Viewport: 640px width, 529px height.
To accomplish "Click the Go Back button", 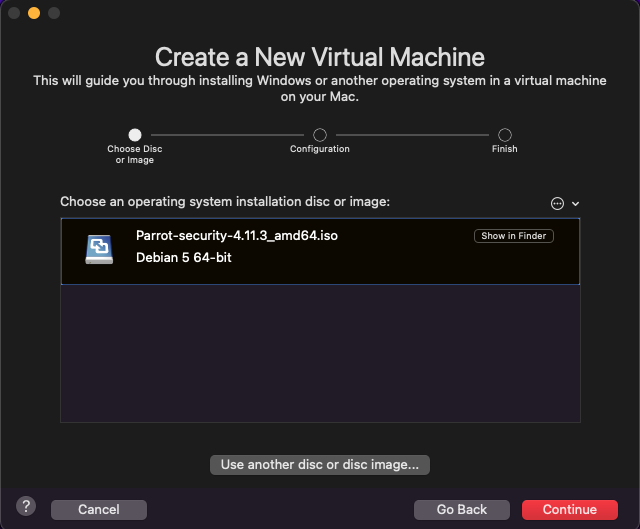I will pos(462,509).
